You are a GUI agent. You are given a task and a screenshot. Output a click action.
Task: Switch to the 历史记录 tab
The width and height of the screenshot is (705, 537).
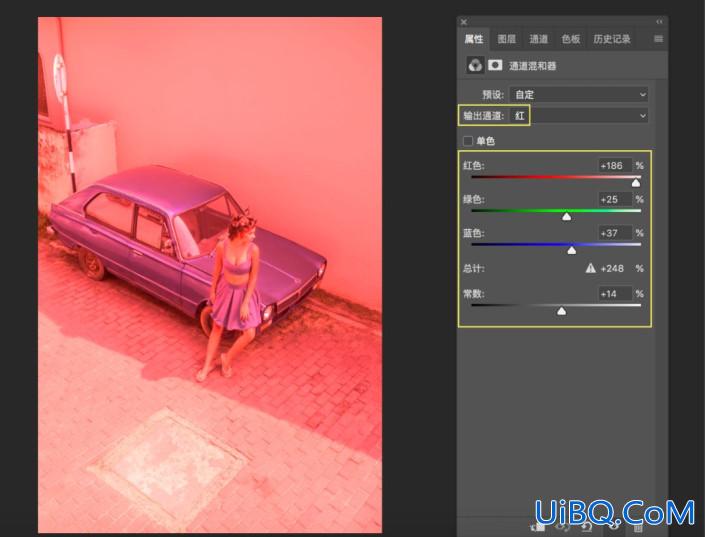(x=611, y=39)
